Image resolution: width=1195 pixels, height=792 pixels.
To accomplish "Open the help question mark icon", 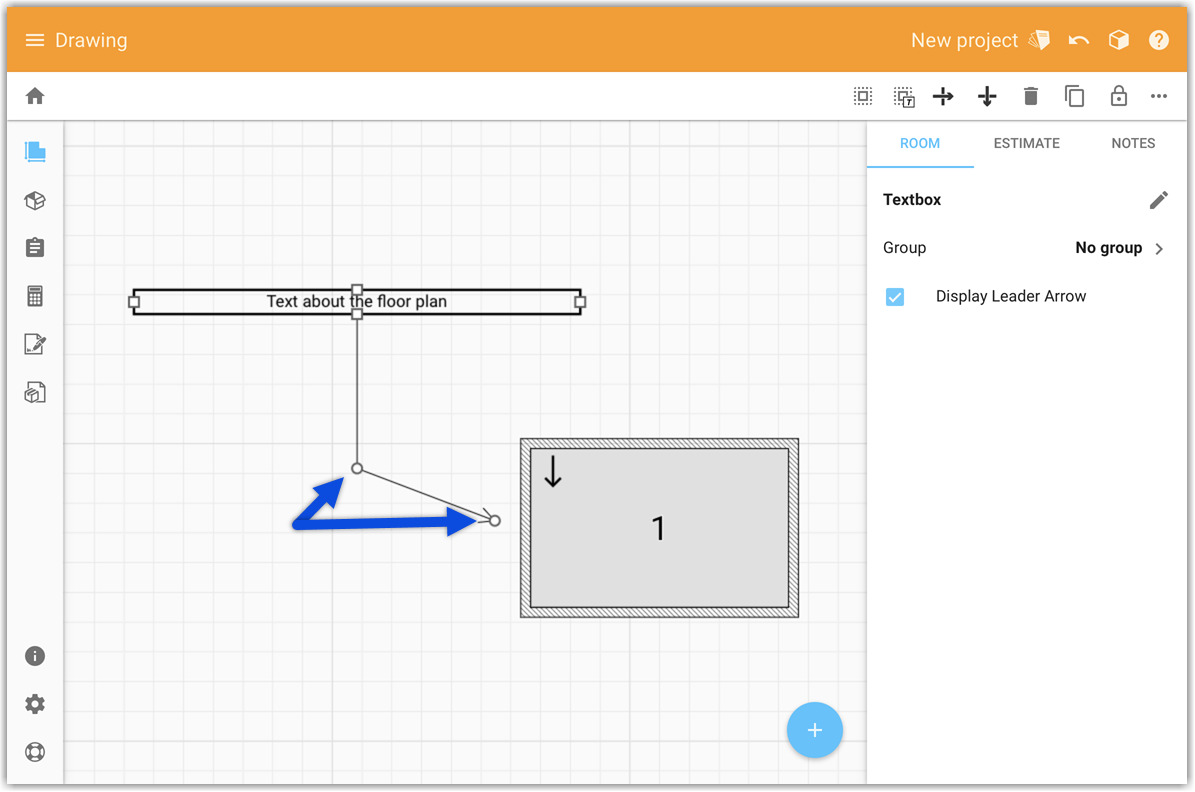I will pyautogui.click(x=1158, y=40).
